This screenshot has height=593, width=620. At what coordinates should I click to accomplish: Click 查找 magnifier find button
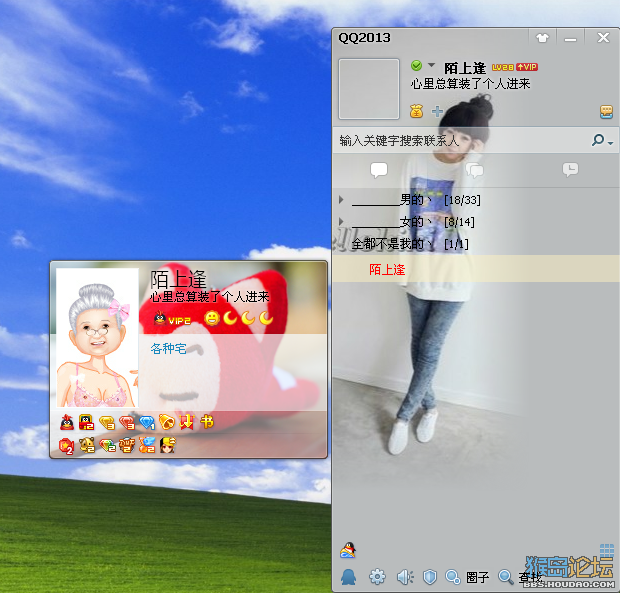point(520,578)
